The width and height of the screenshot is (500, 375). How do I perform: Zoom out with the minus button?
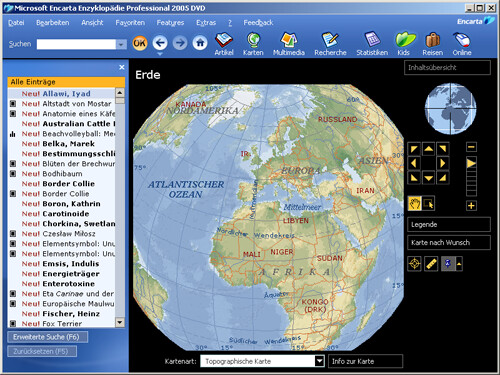471,147
